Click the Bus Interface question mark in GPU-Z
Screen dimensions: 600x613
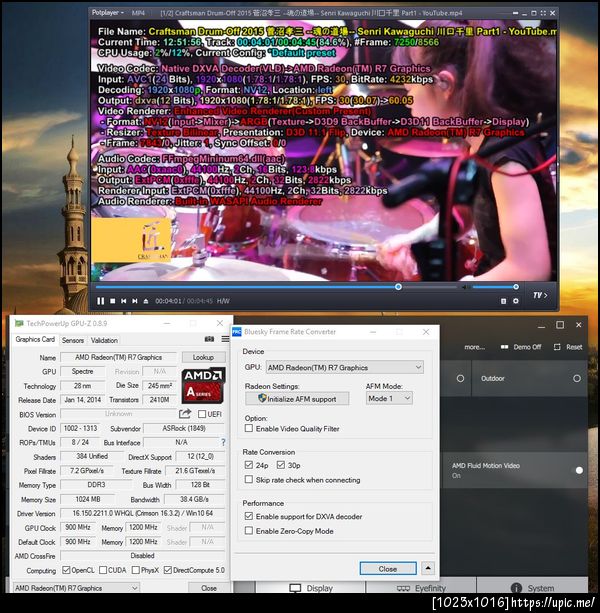[223, 443]
